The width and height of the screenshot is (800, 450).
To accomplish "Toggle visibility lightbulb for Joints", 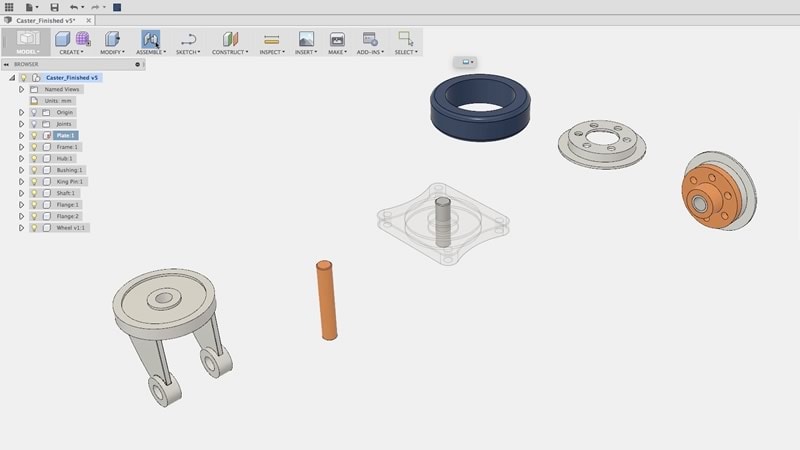I will pos(34,124).
